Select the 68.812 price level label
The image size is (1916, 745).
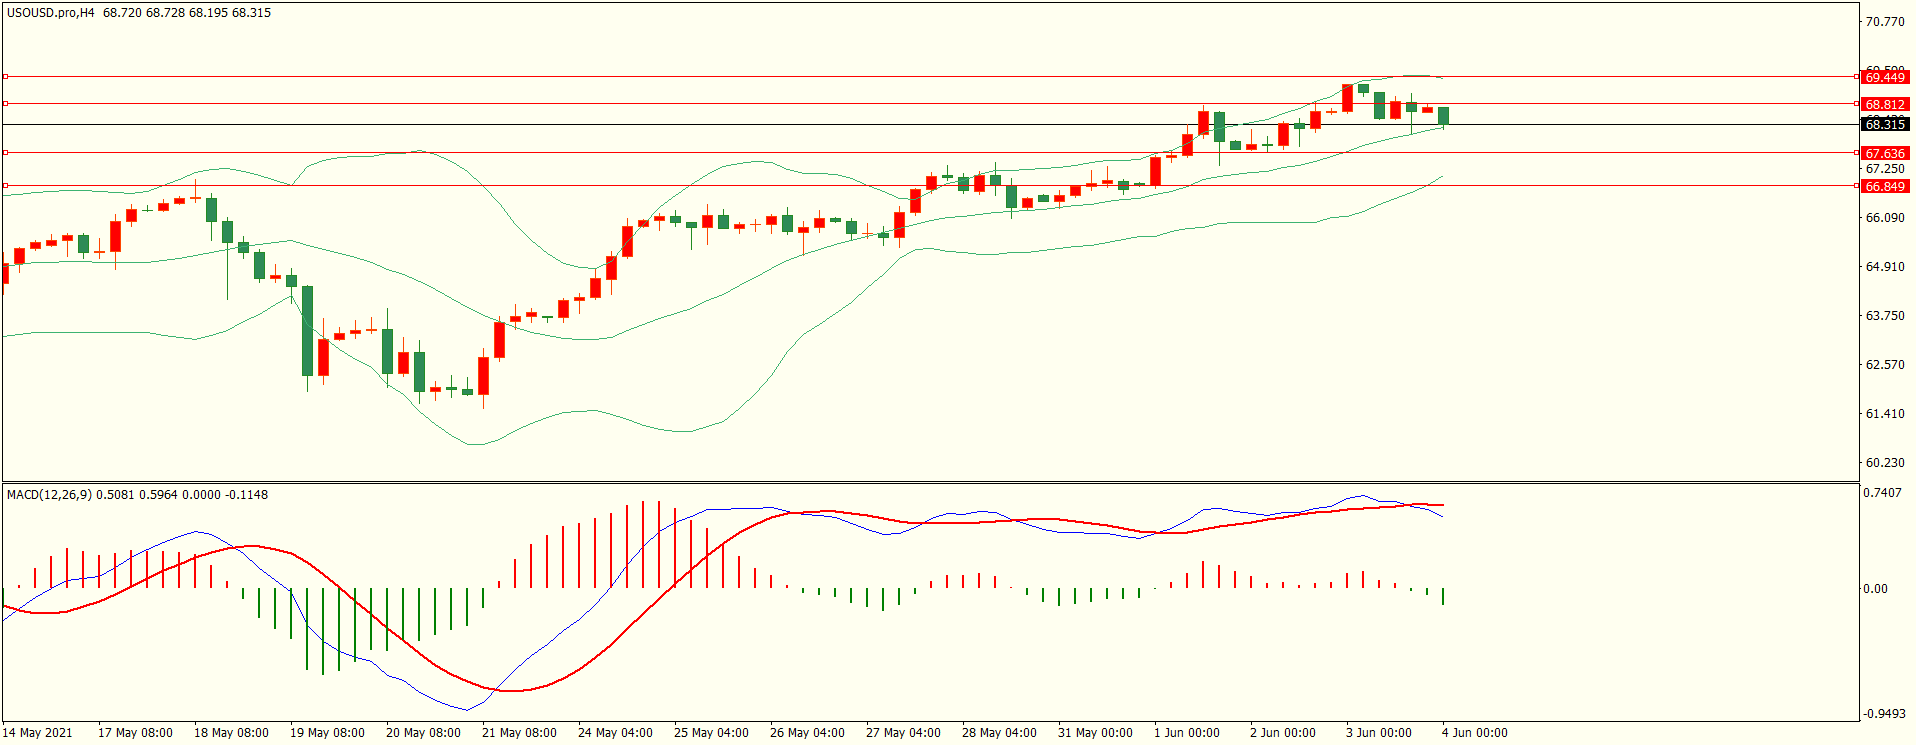(1884, 104)
